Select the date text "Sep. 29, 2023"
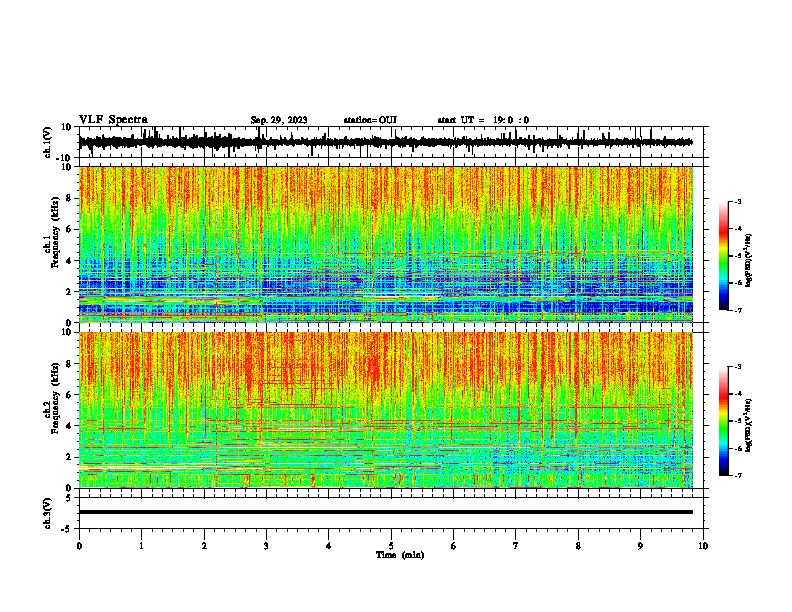The width and height of the screenshot is (792, 612). (x=279, y=120)
